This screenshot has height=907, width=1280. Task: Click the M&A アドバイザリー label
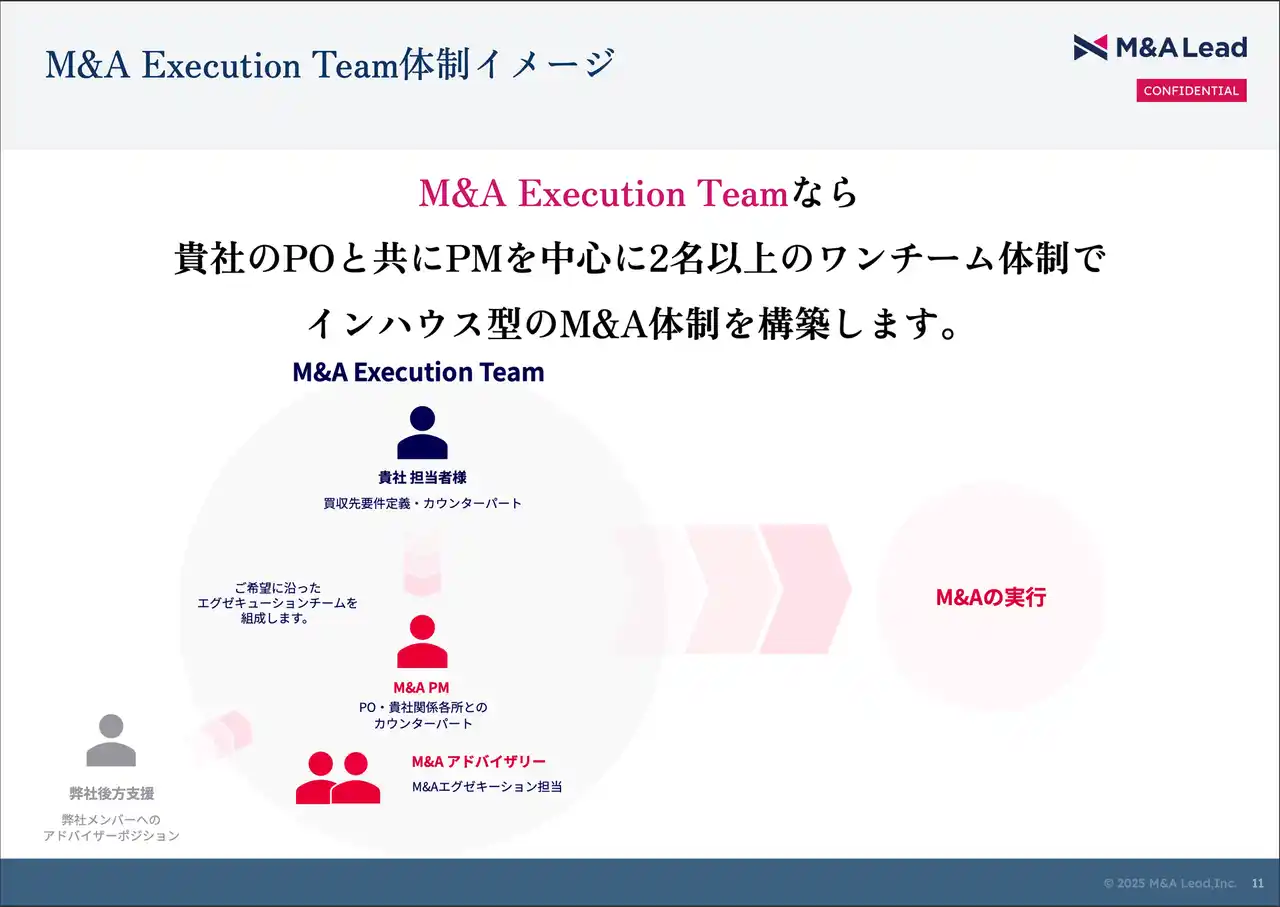point(479,762)
